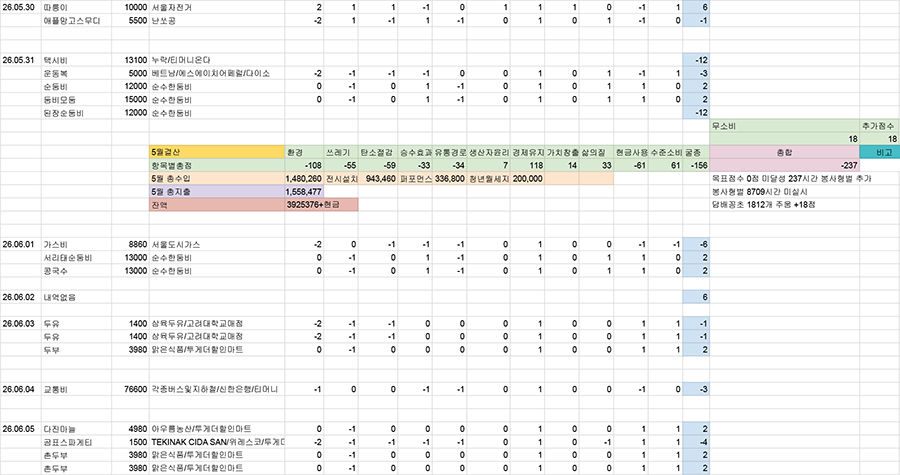The height and width of the screenshot is (475, 900).
Task: Select the 현금사용 column header cell
Action: [631, 152]
